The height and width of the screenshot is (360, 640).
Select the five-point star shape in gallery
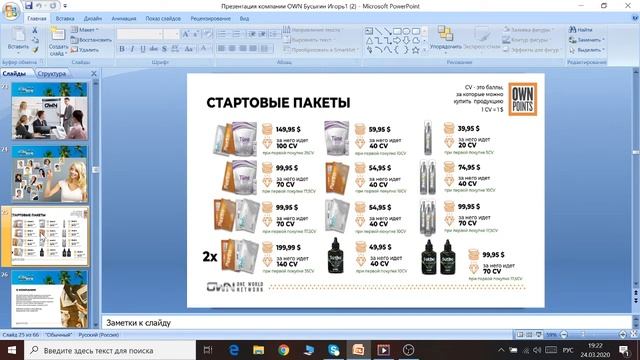[x=416, y=50]
